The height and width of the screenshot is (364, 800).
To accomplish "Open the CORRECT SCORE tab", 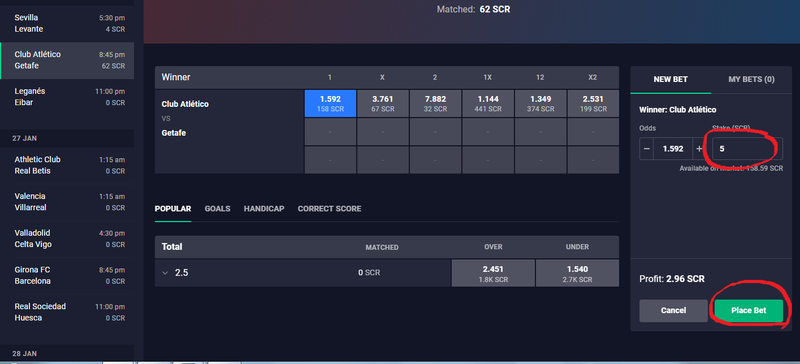I will point(329,209).
